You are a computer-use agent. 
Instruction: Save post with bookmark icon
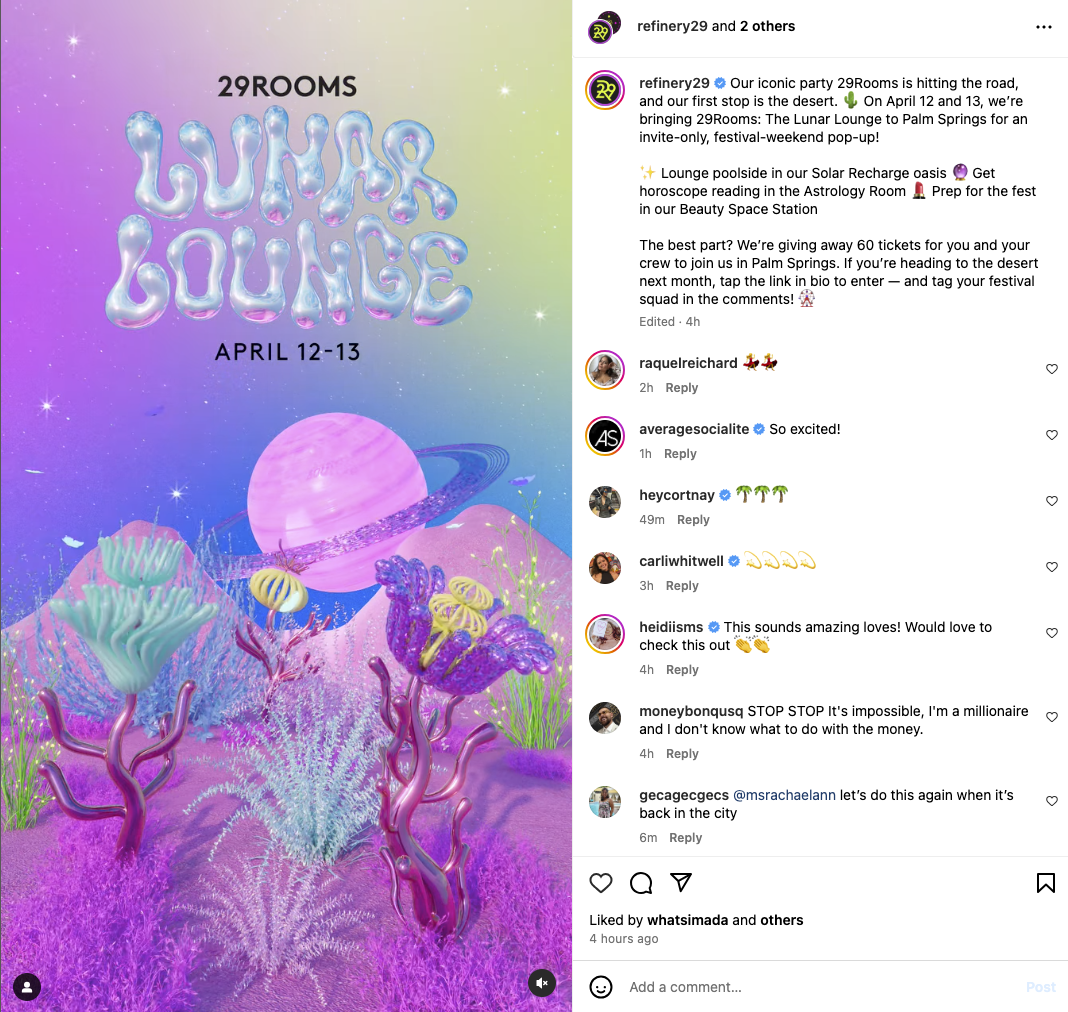(1046, 883)
